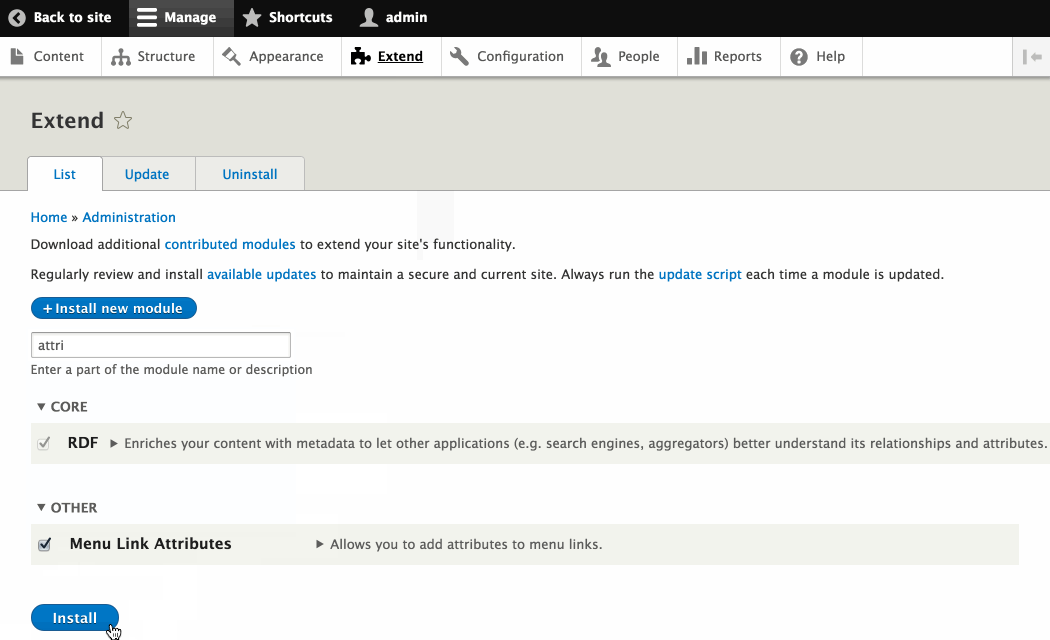Click the Extend puzzle piece icon
This screenshot has height=640, width=1050.
[360, 56]
